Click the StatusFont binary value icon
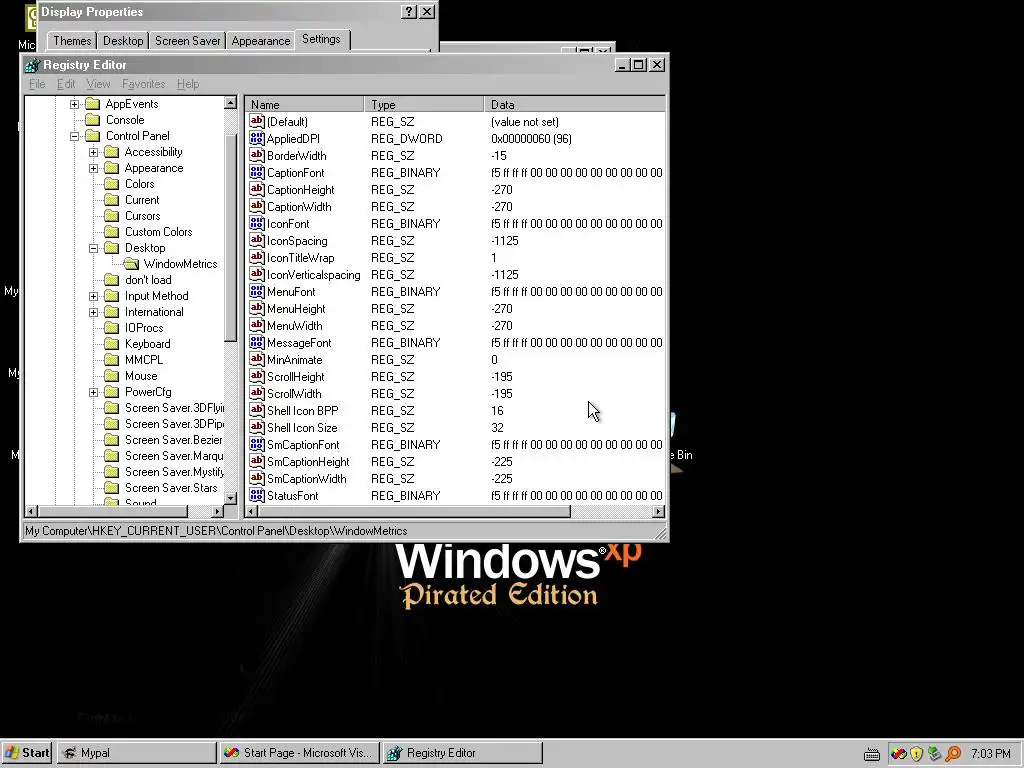This screenshot has width=1024, height=768. [257, 495]
